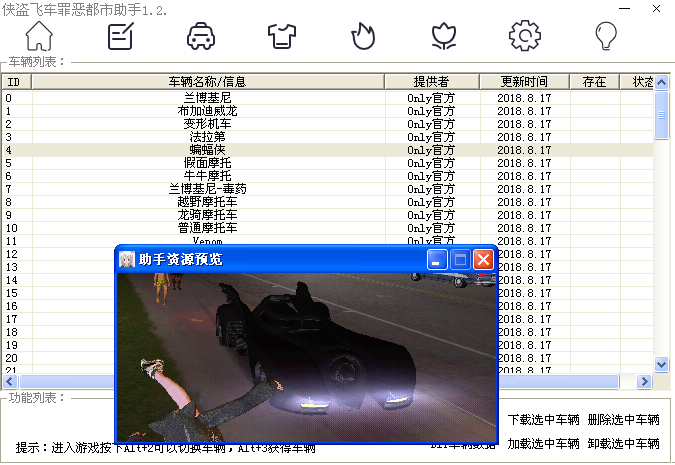The image size is (675, 465).
Task: Open the gear settings icon page
Action: tap(525, 36)
